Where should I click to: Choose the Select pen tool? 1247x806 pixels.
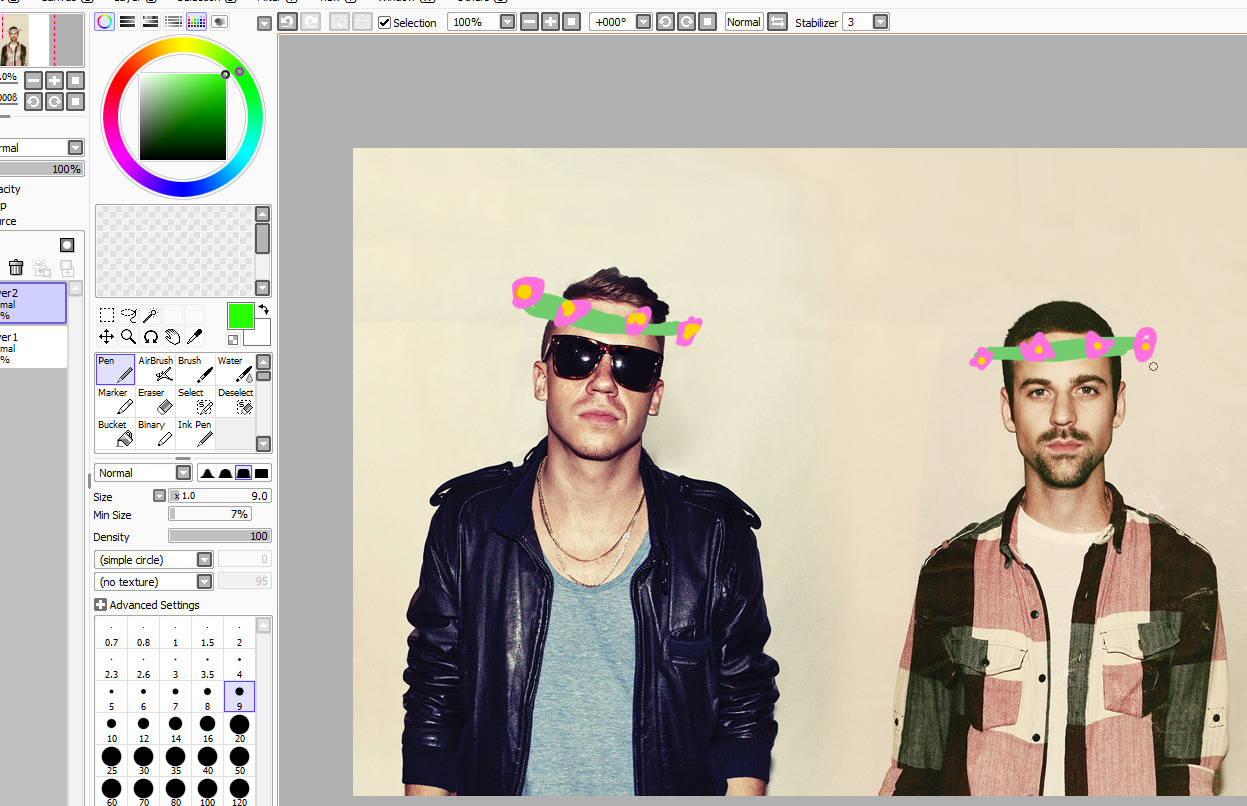pos(196,401)
